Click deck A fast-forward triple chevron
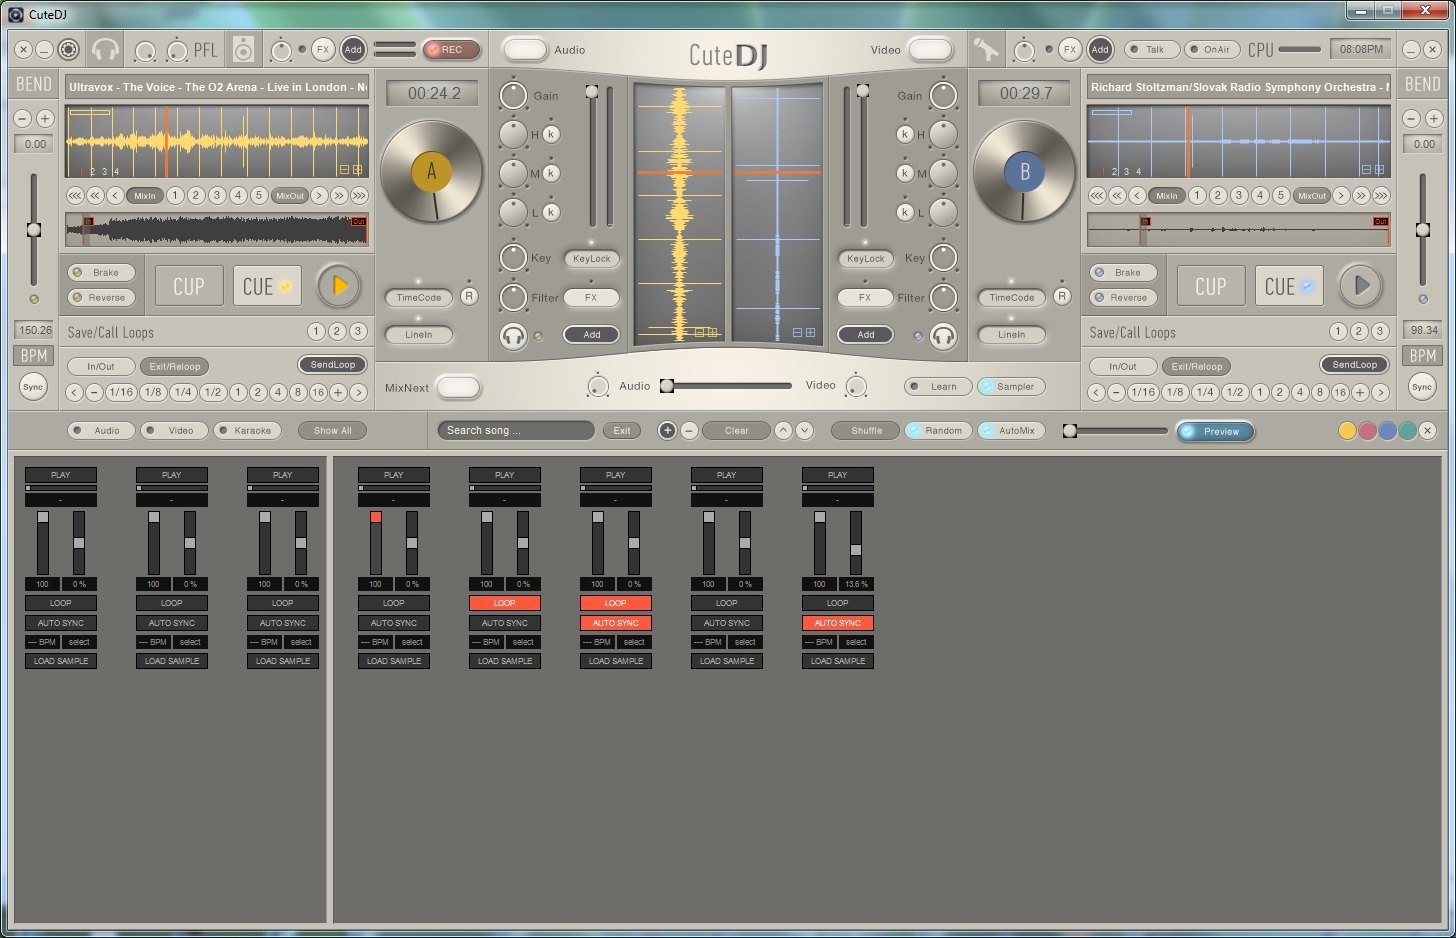Screen dimensions: 1456x938 359,196
